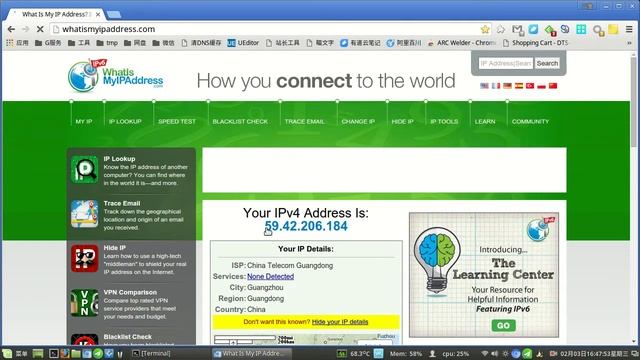Click the page vertical scrollbar thumb

point(633,101)
